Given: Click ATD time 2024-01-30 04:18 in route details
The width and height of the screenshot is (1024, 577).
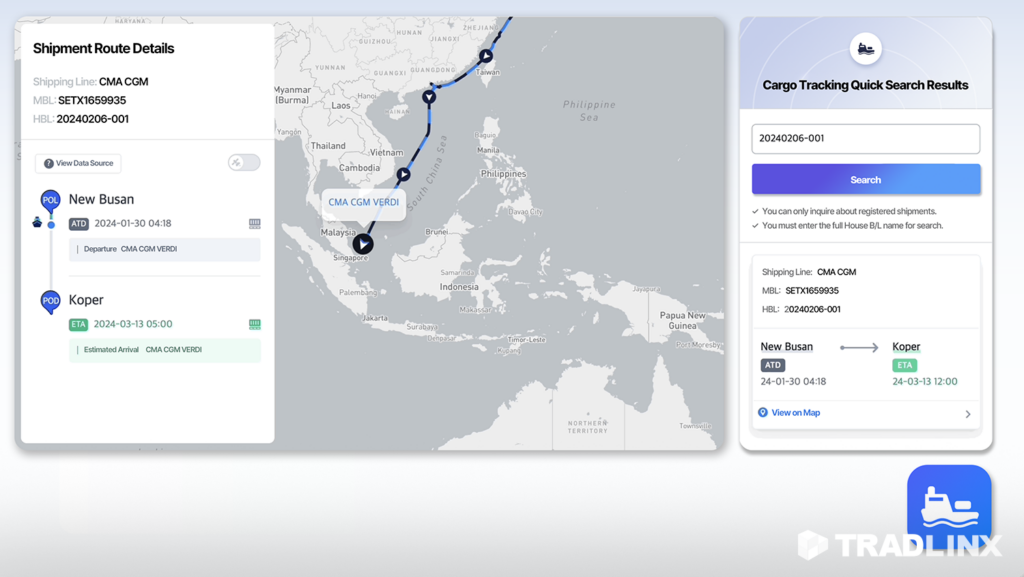Looking at the screenshot, I should (x=133, y=223).
